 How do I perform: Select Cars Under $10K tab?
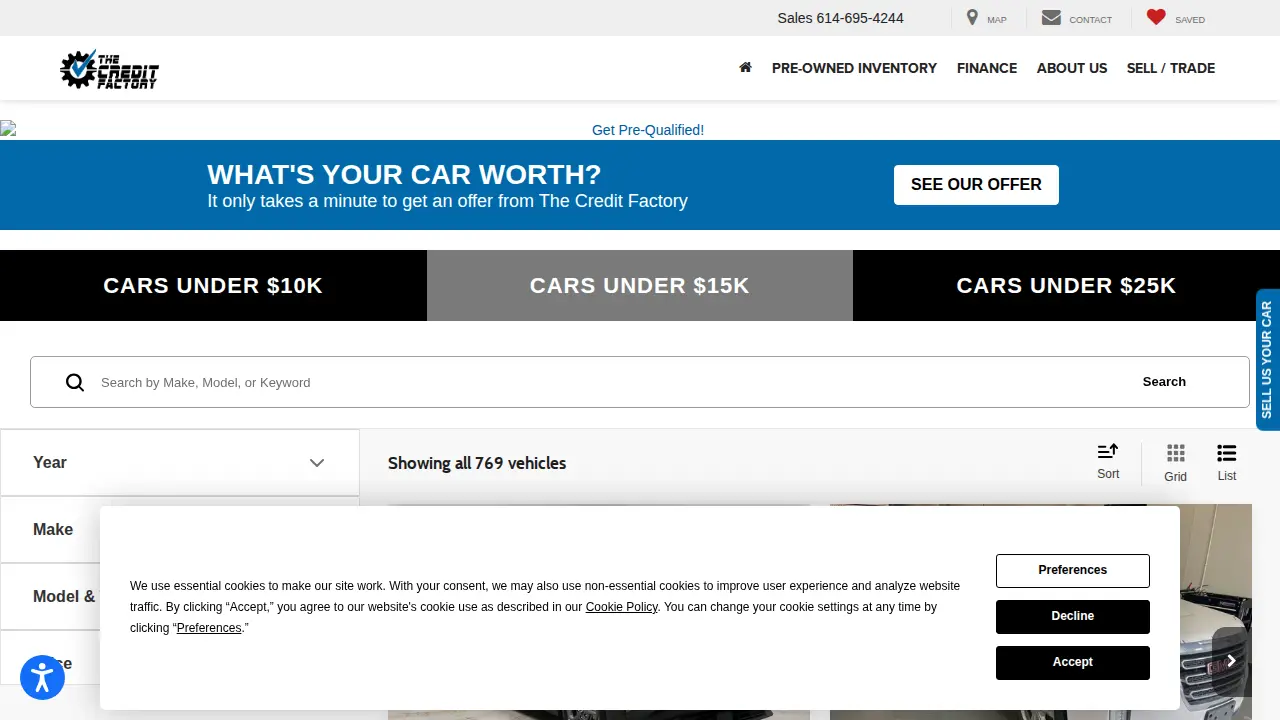(213, 286)
